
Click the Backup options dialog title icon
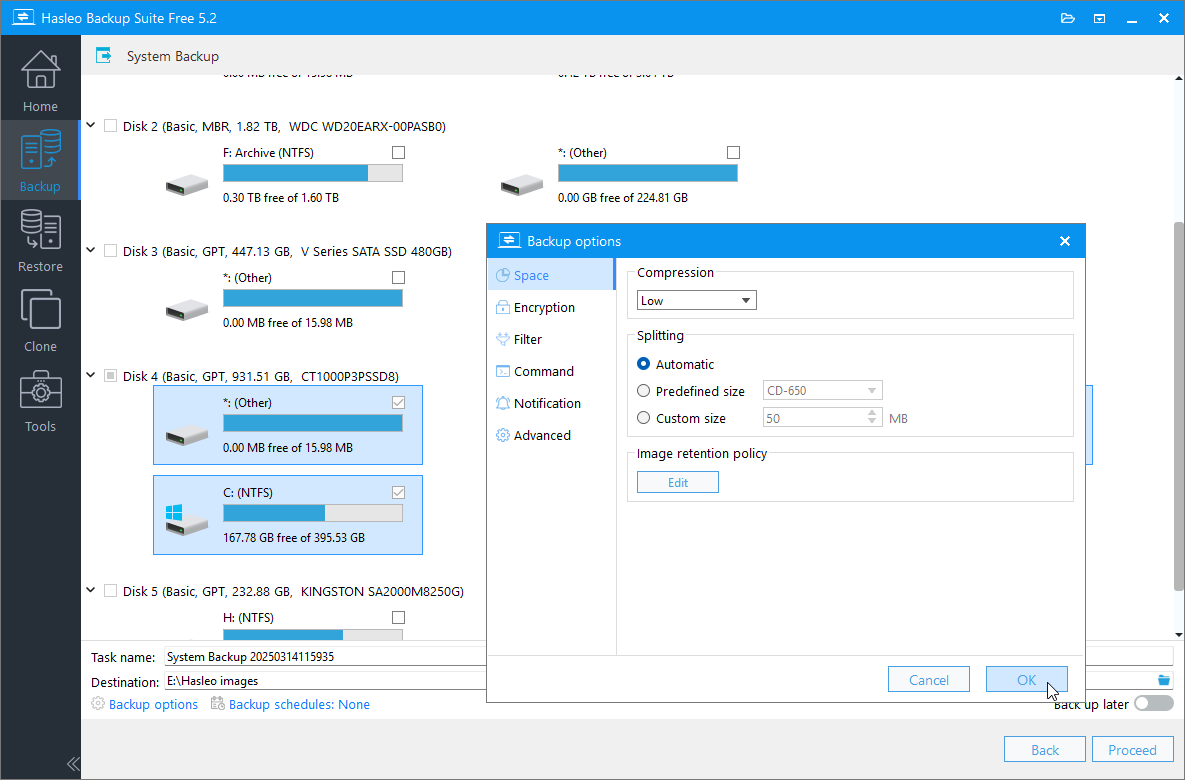click(x=509, y=240)
